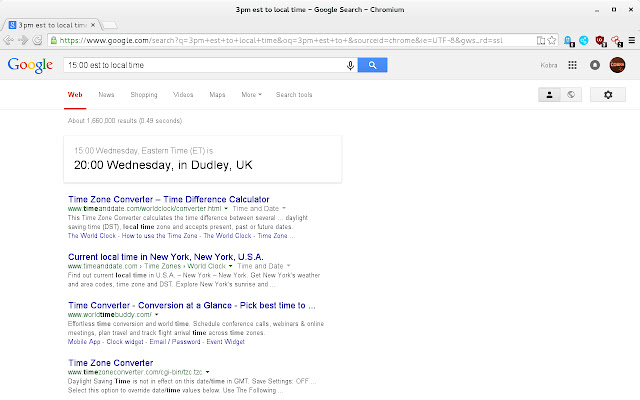The image size is (640, 400).
Task: Open the red cloud extension icon
Action: [x=616, y=41]
